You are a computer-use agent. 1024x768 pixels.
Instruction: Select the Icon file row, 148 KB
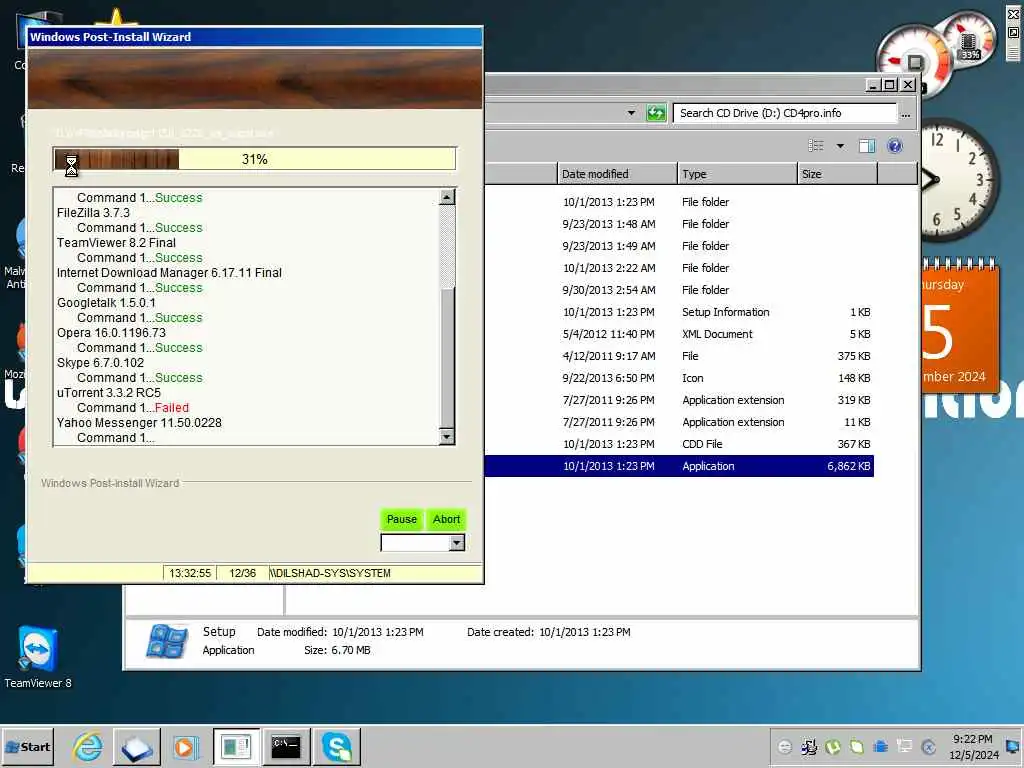tap(679, 378)
